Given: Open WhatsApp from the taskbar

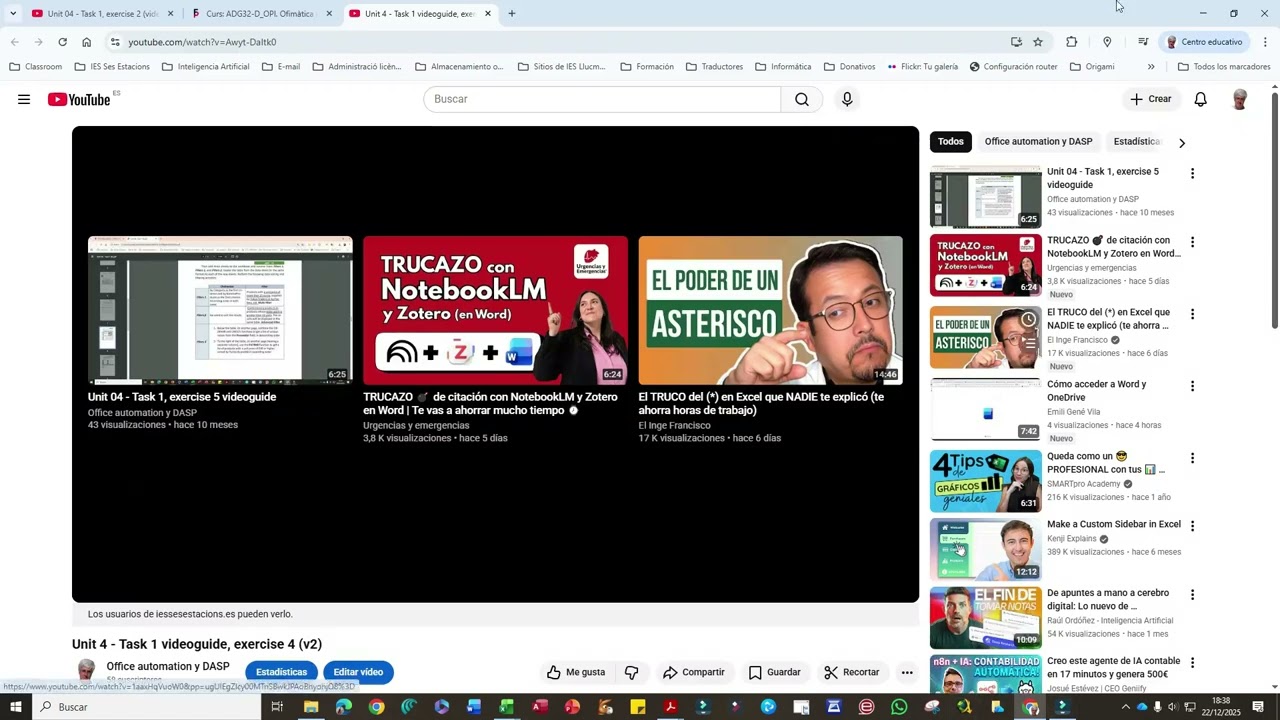Looking at the screenshot, I should pos(899,707).
